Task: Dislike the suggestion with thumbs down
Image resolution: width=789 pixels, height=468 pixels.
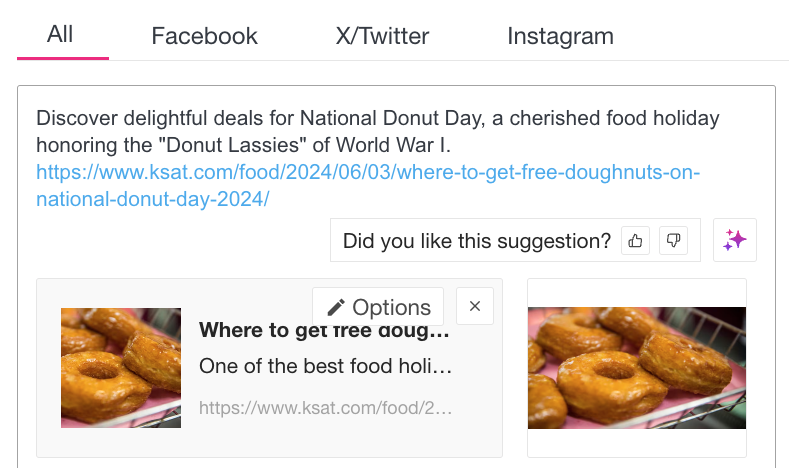Action: (674, 240)
